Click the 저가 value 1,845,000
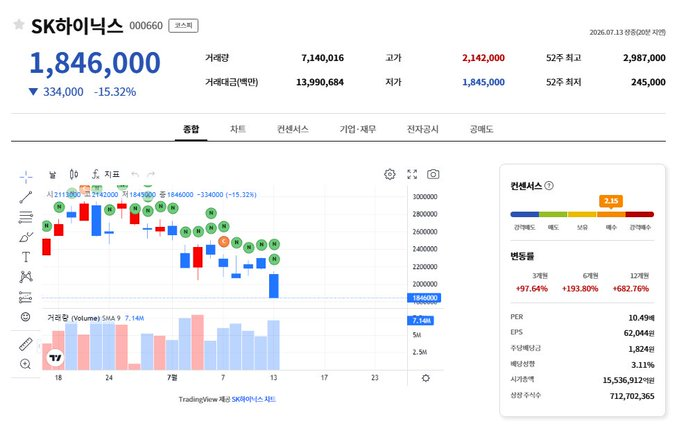This screenshot has width=679, height=426. click(x=483, y=82)
